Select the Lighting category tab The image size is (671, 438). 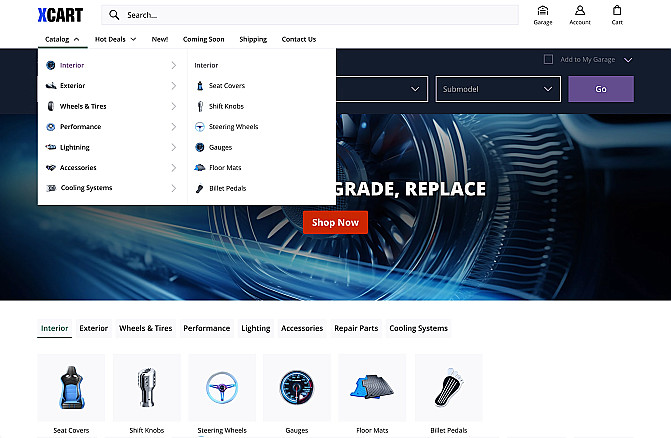(x=255, y=328)
